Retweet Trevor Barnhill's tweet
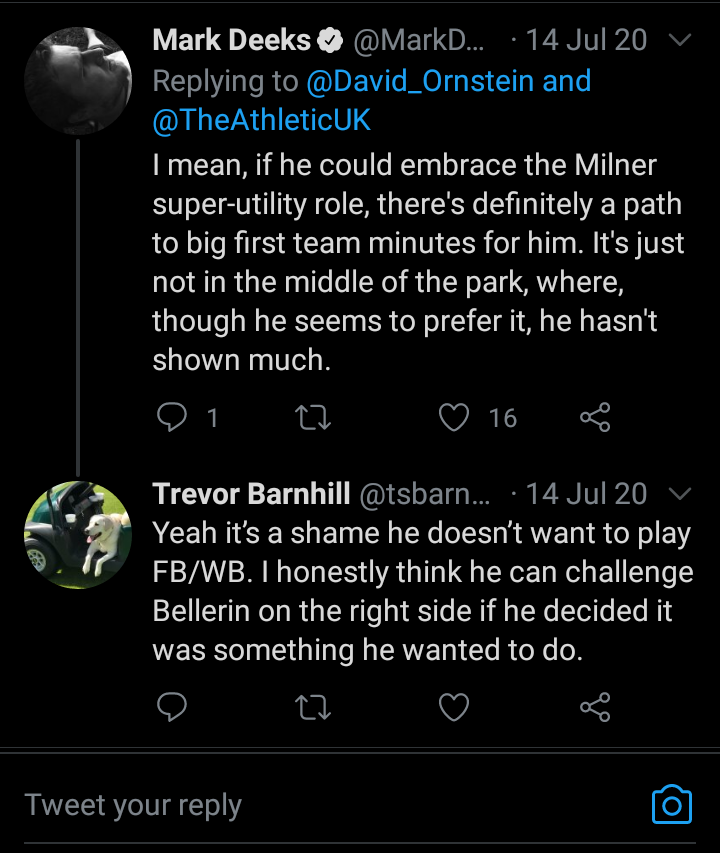Viewport: 720px width, 853px height. 313,708
